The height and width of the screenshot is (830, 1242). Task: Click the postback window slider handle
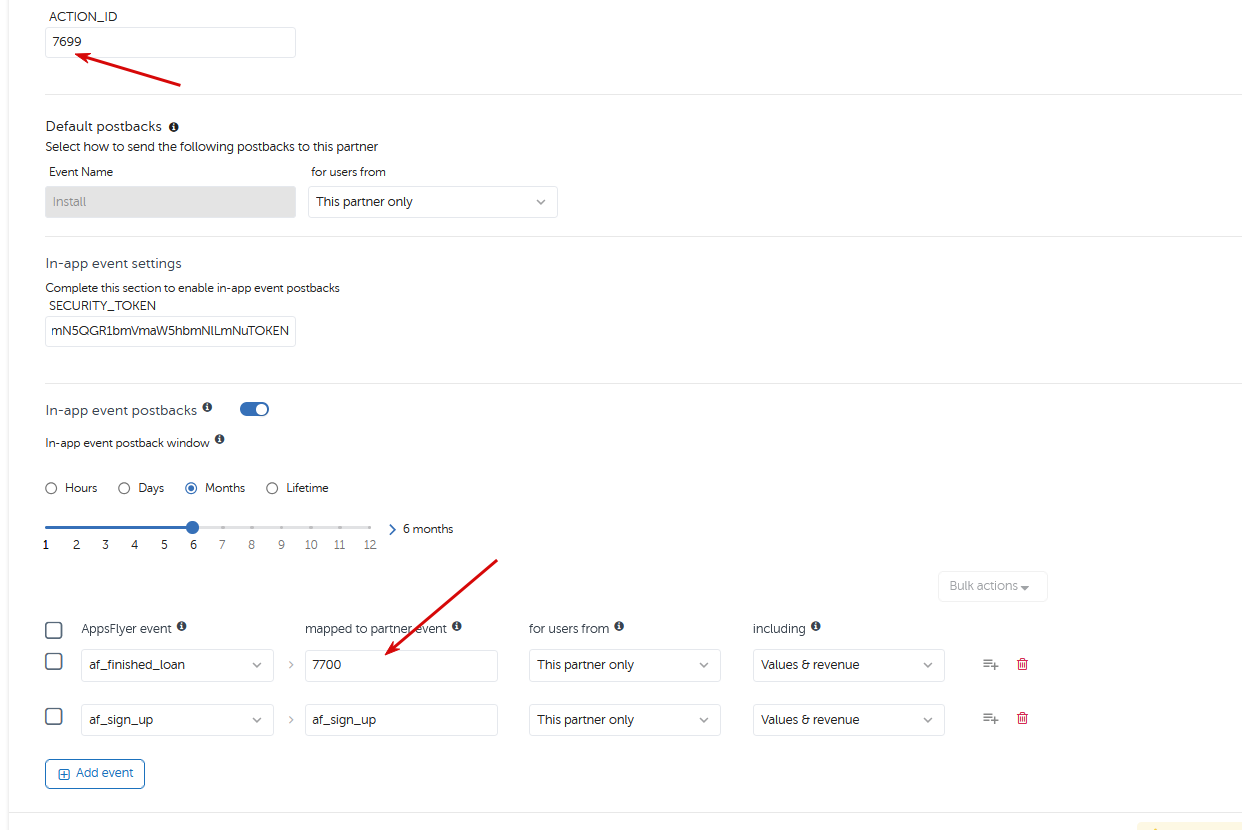(x=192, y=527)
